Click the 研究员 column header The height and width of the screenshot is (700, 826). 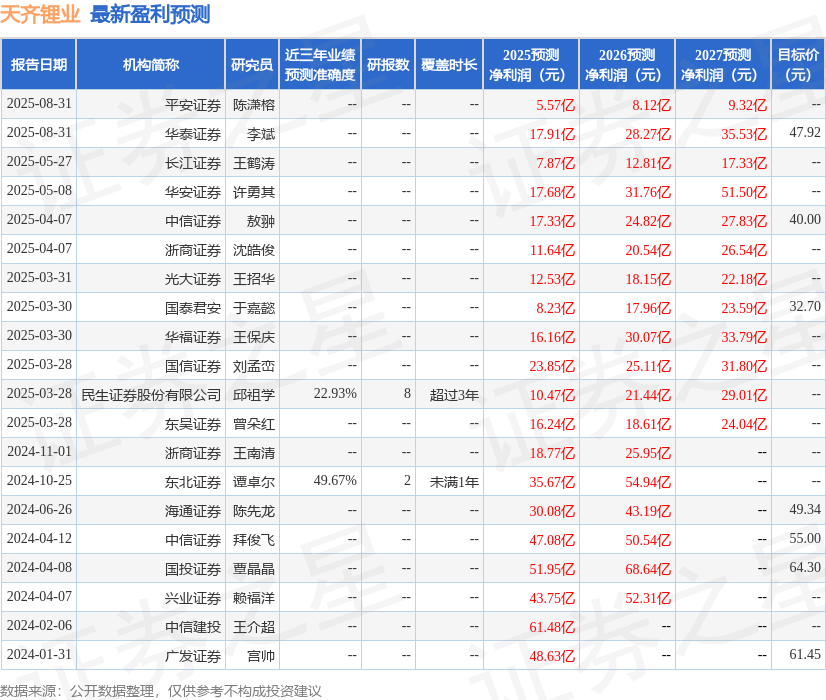point(252,62)
